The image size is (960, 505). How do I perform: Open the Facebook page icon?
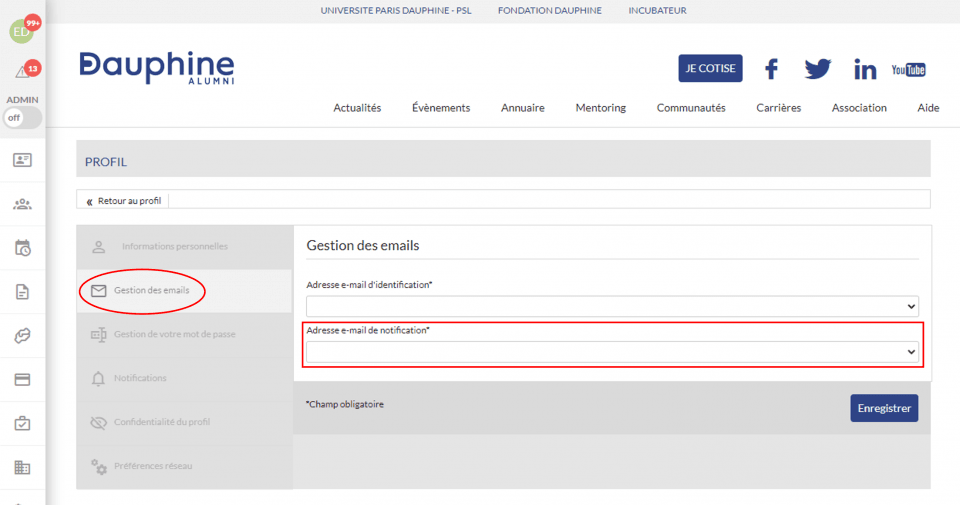tap(771, 69)
